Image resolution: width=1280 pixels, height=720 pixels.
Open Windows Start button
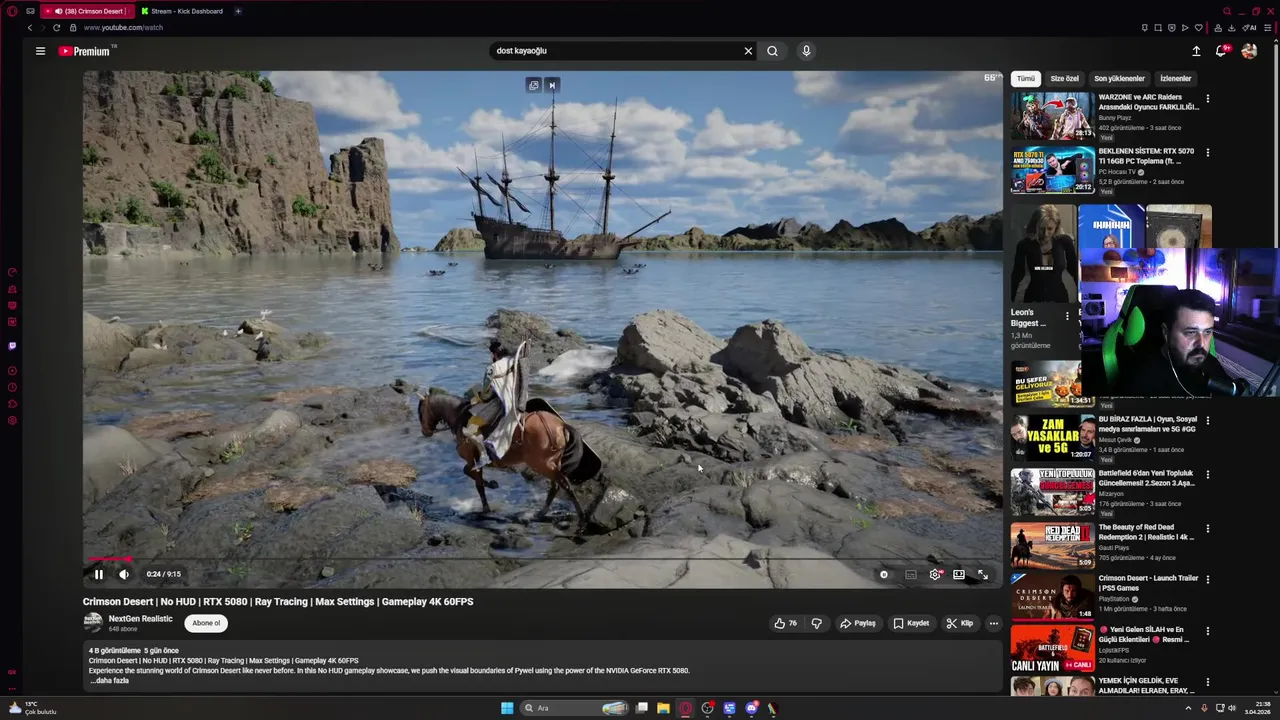(507, 708)
